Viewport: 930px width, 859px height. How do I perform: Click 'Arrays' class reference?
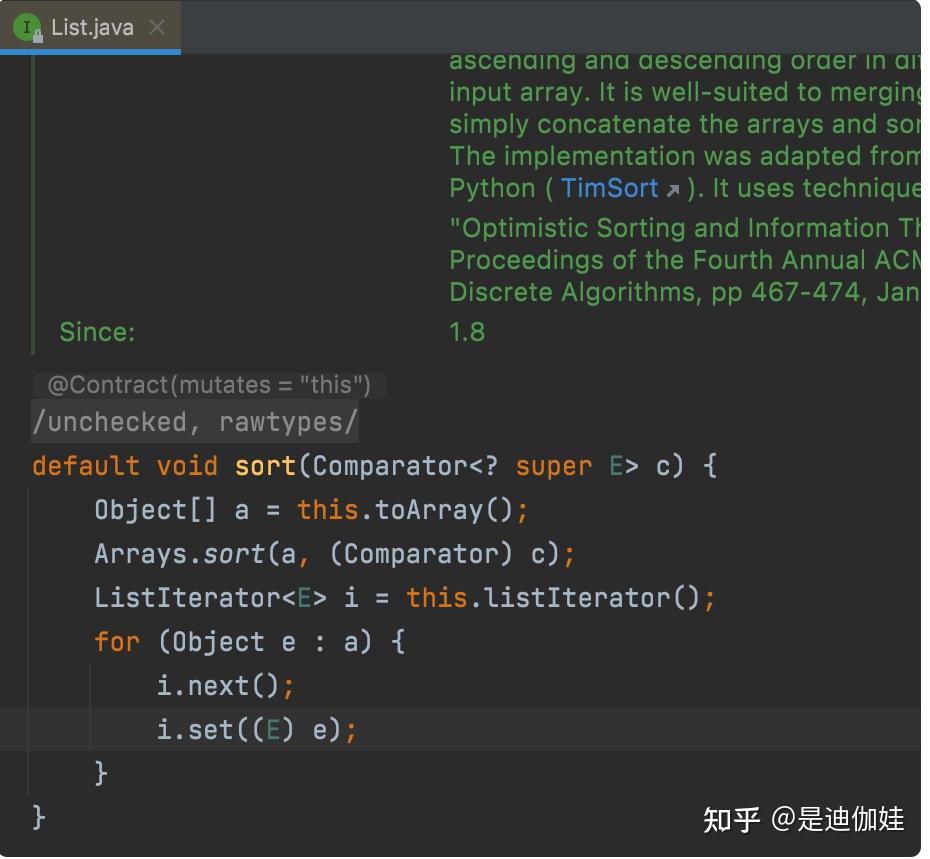coord(141,554)
